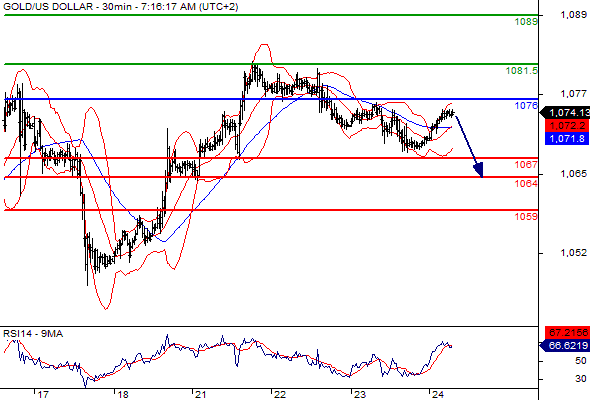The height and width of the screenshot is (400, 590).
Task: Click the green 1081.5 resistance label
Action: pos(522,70)
